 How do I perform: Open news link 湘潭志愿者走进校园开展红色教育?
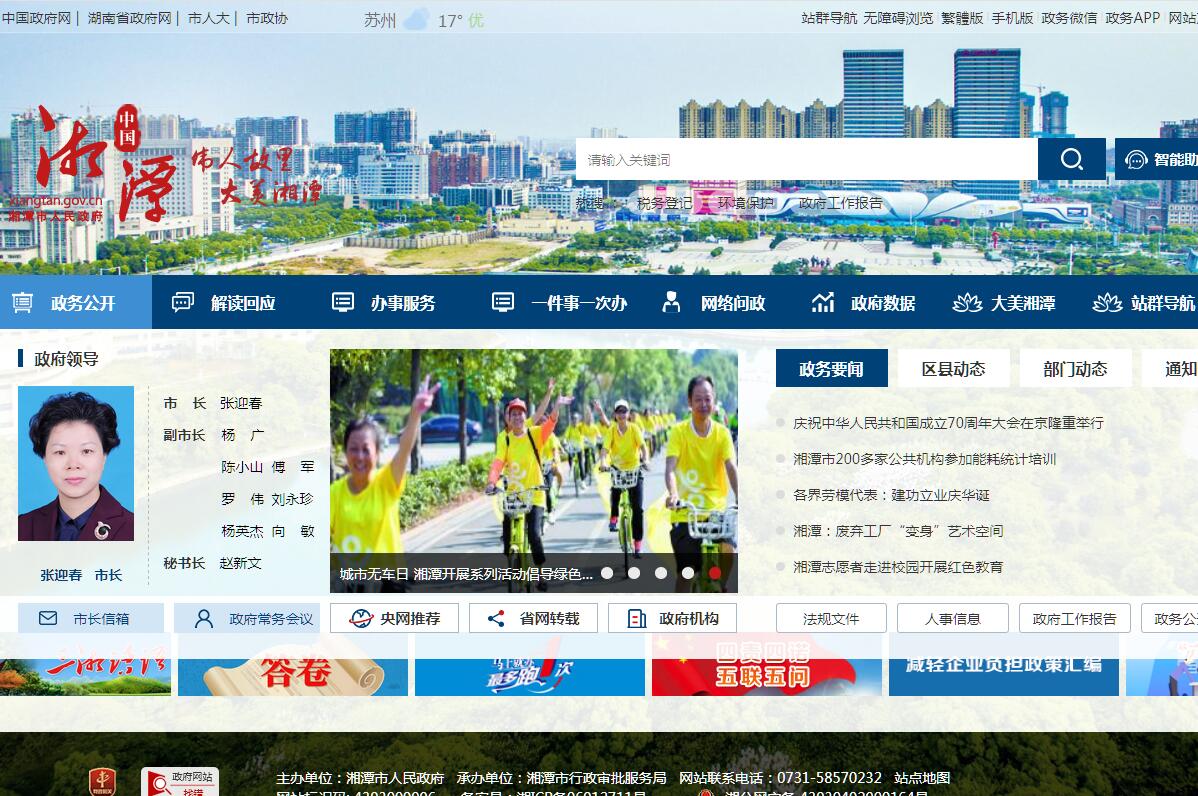[897, 567]
